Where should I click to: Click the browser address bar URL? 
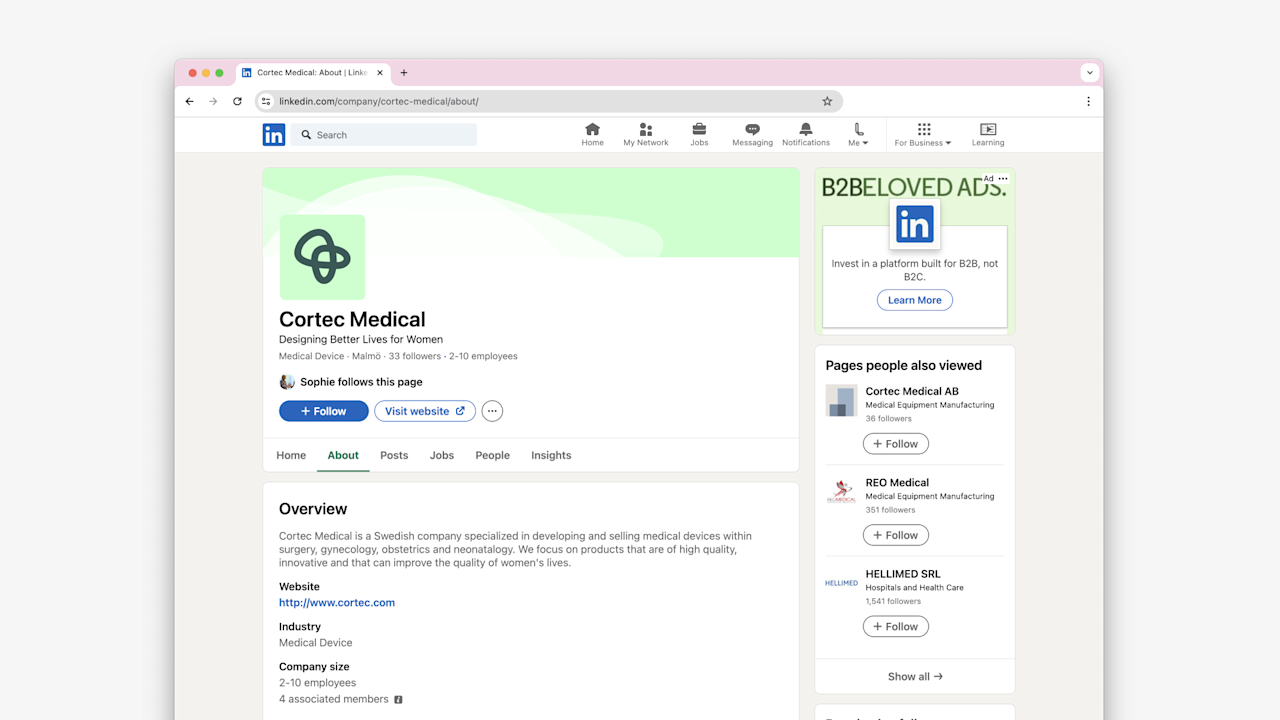click(379, 101)
